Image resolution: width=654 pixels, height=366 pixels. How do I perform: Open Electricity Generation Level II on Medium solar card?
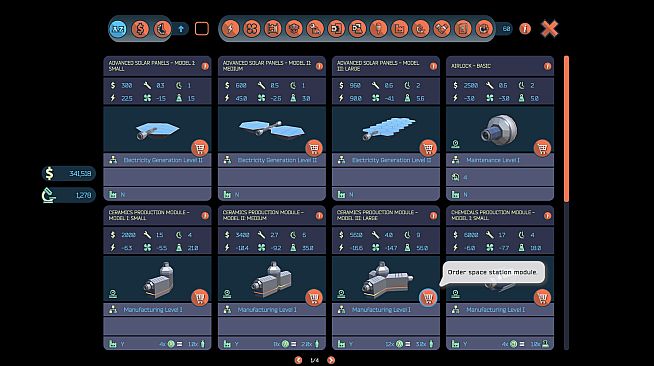277,160
